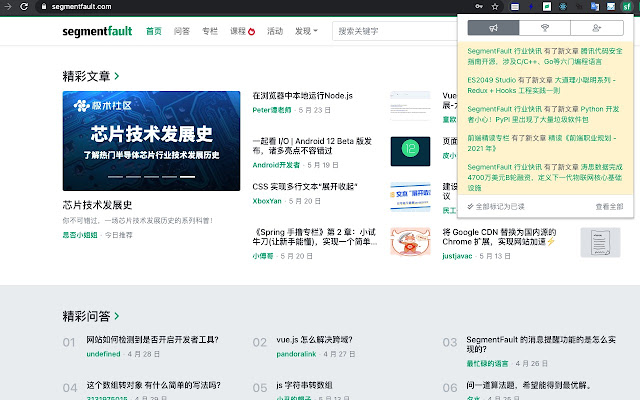
Task: Reload the page with the refresh icon
Action: click(x=26, y=6)
